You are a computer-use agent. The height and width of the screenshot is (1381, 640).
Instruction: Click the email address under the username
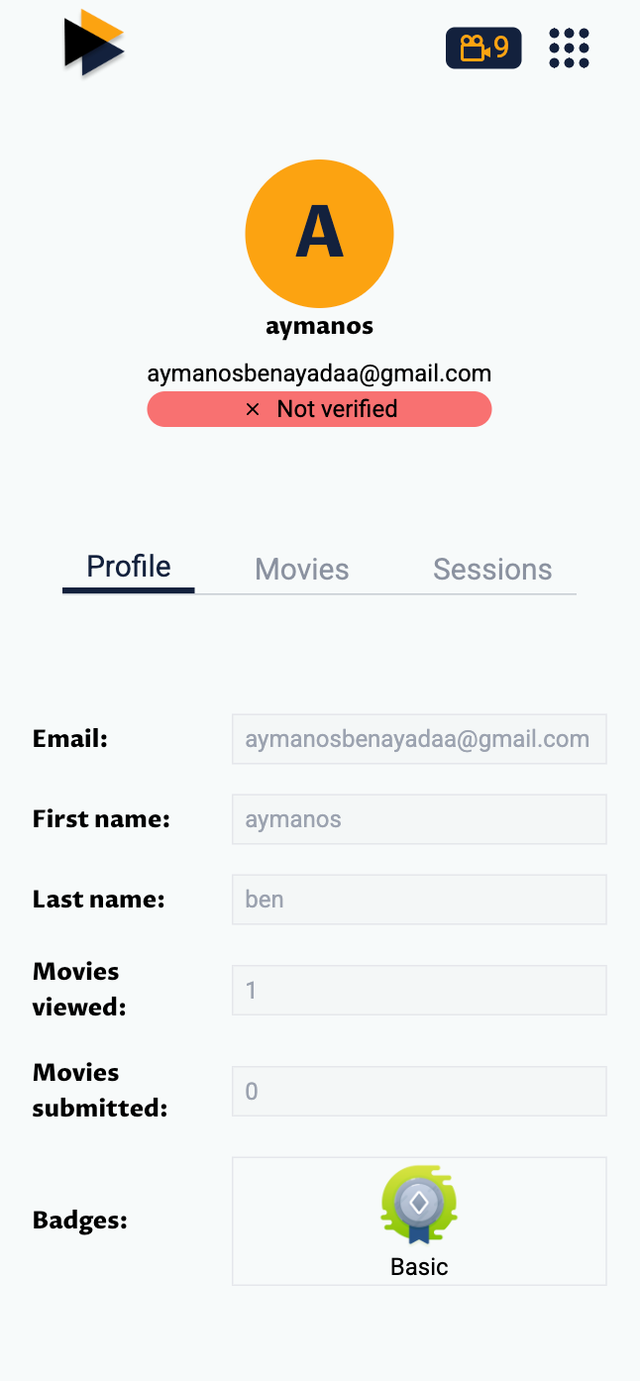319,374
